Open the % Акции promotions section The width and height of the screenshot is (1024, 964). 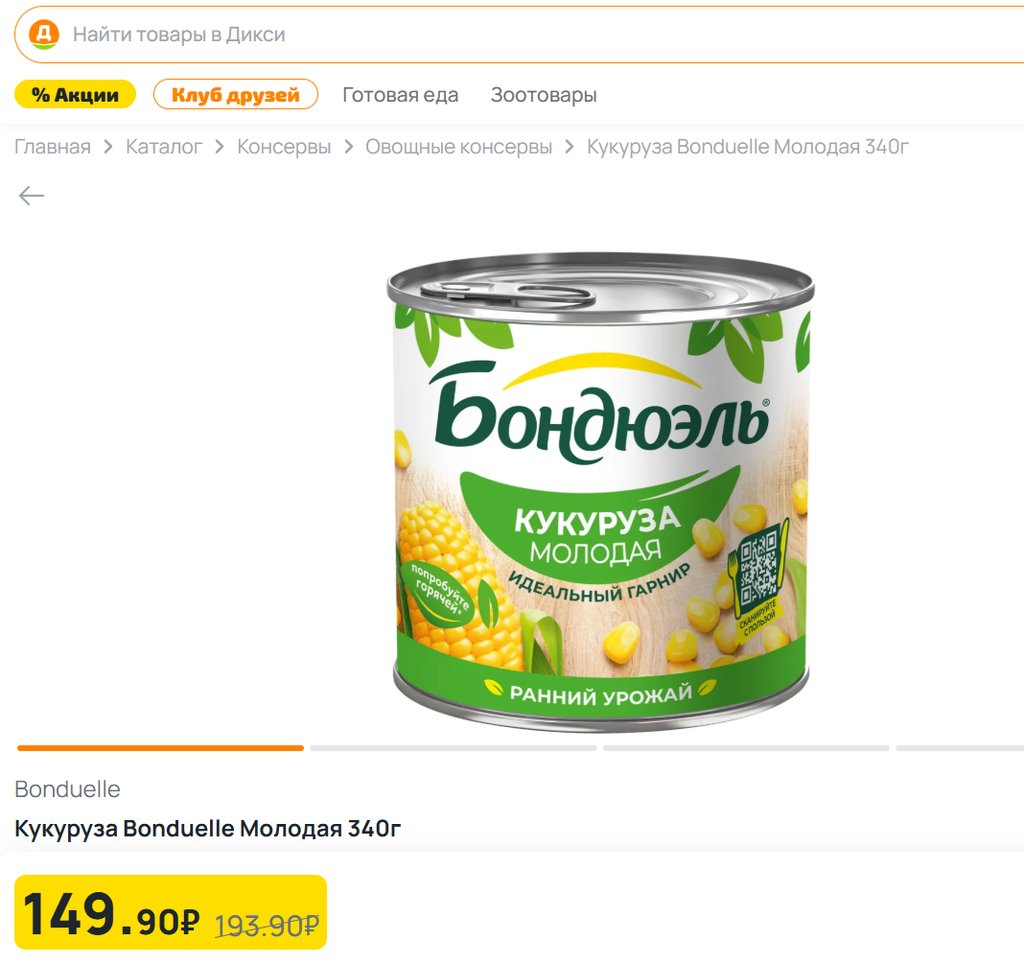[x=75, y=95]
